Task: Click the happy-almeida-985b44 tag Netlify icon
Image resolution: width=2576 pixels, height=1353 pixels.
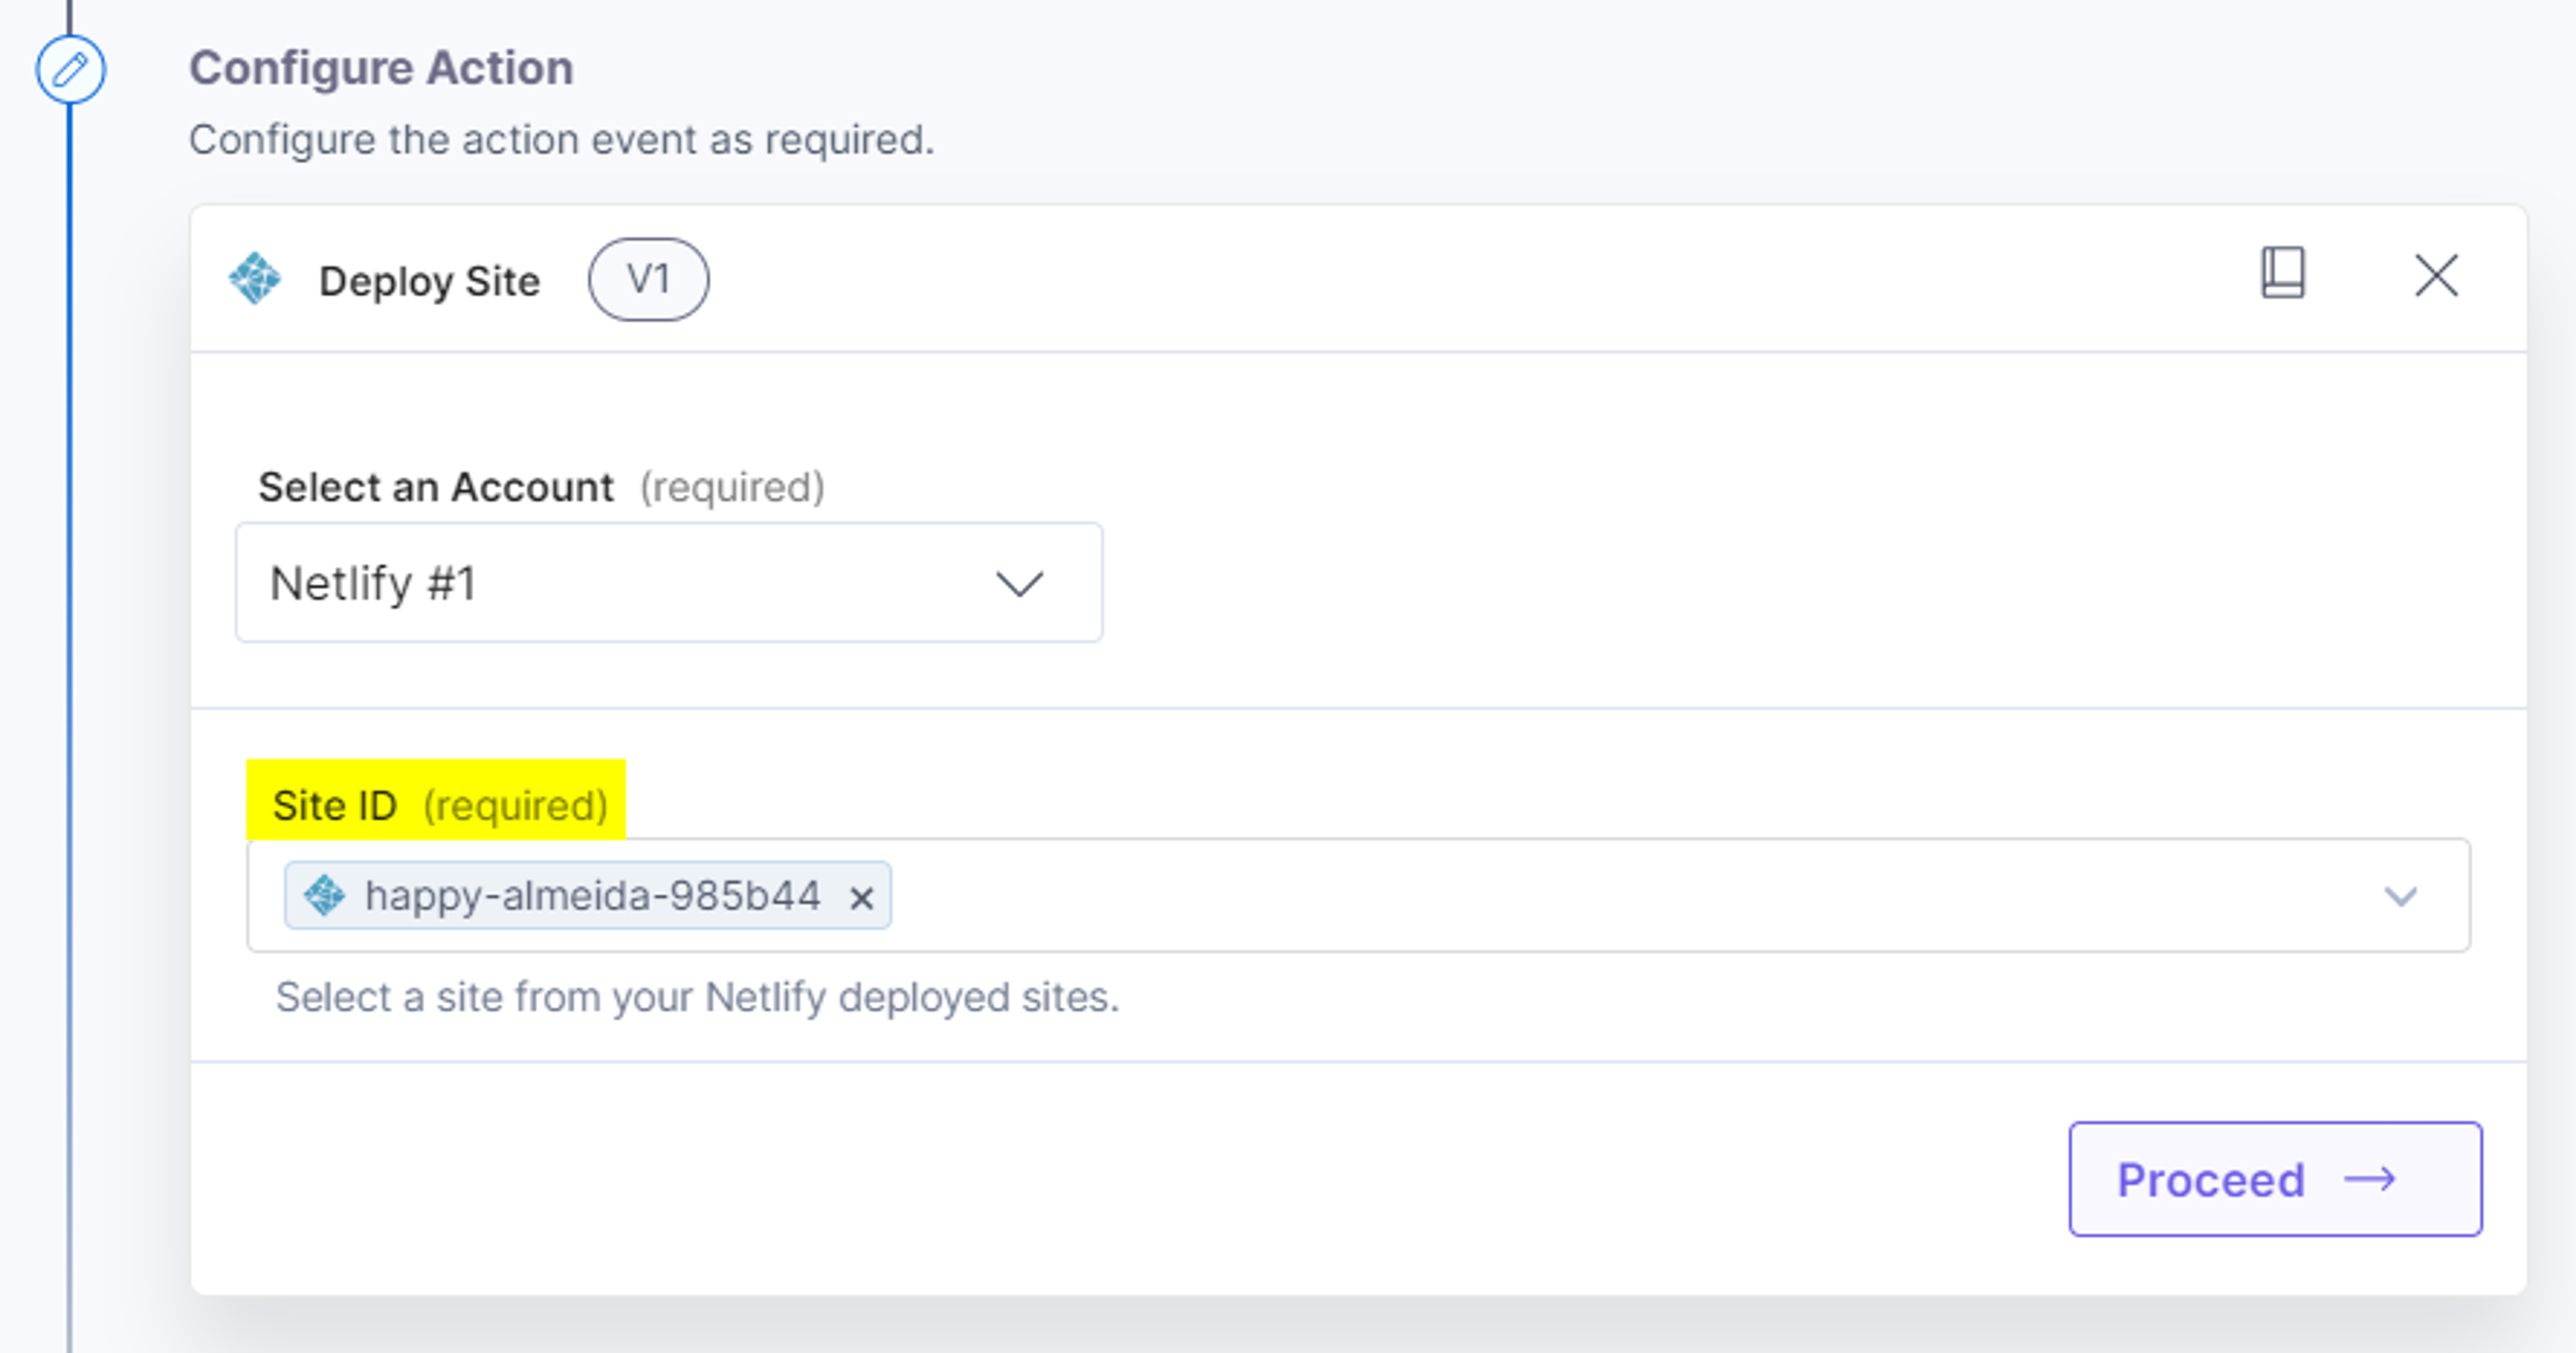Action: point(324,895)
